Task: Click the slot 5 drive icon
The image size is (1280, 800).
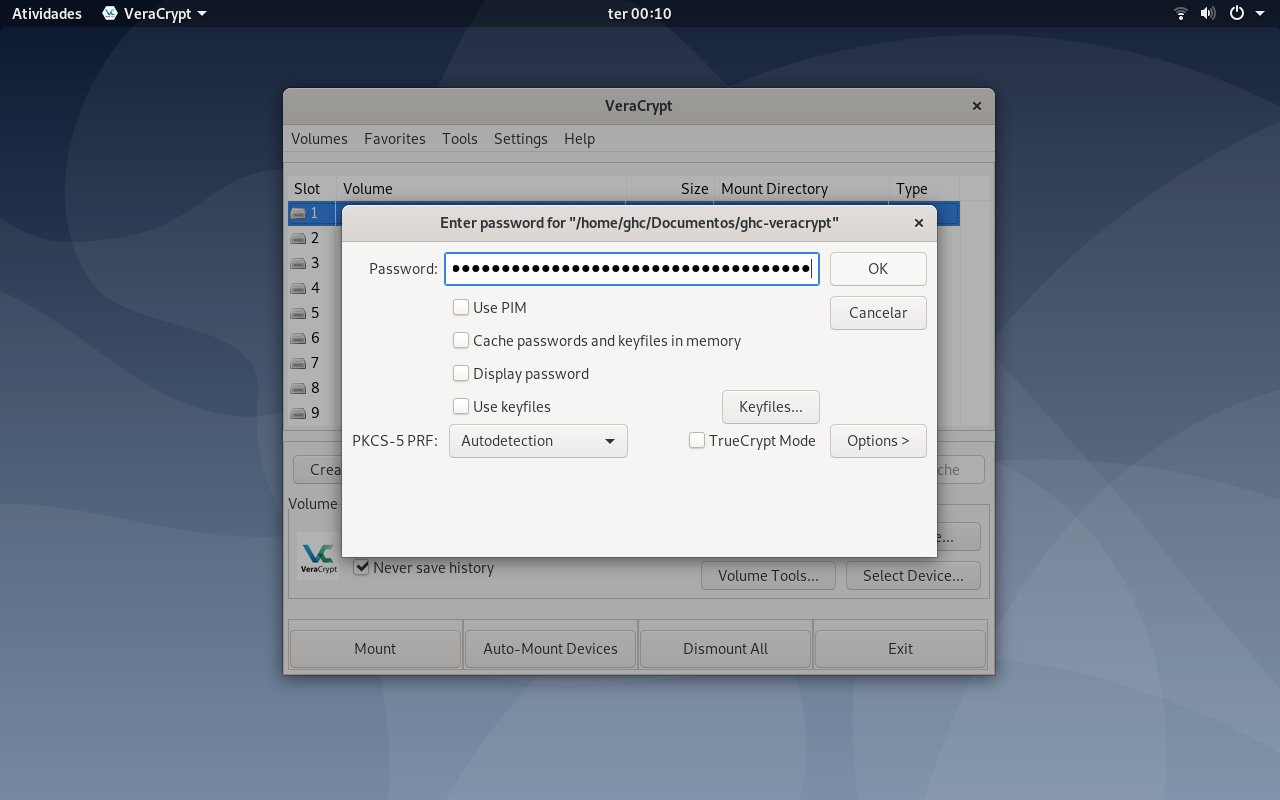Action: (x=298, y=313)
